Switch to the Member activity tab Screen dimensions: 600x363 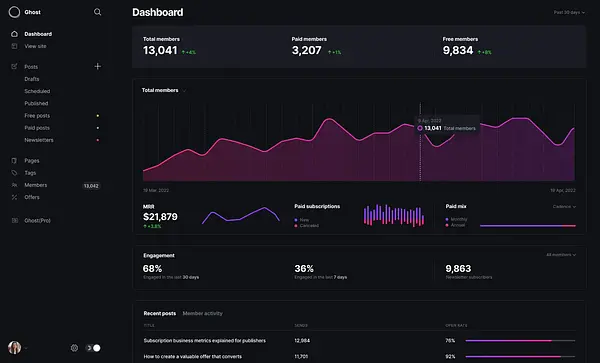pos(202,313)
